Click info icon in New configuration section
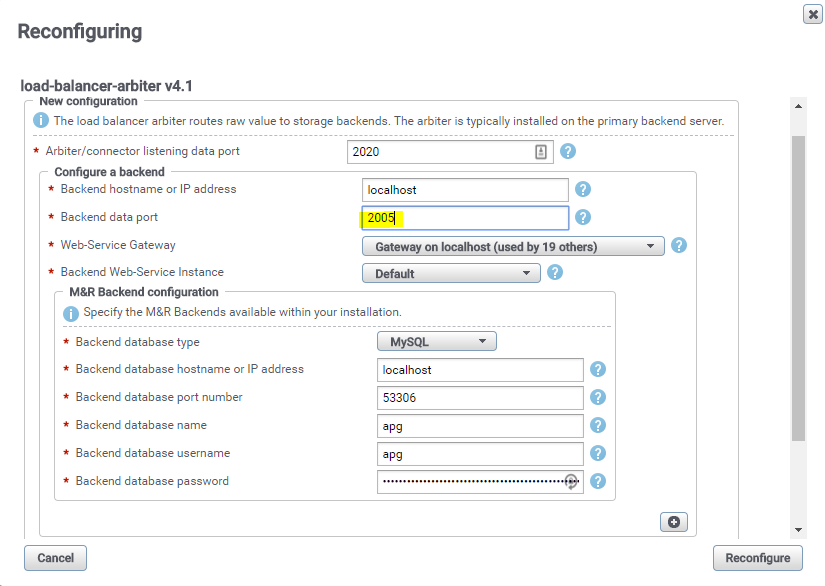The height and width of the screenshot is (586, 825). pos(42,120)
